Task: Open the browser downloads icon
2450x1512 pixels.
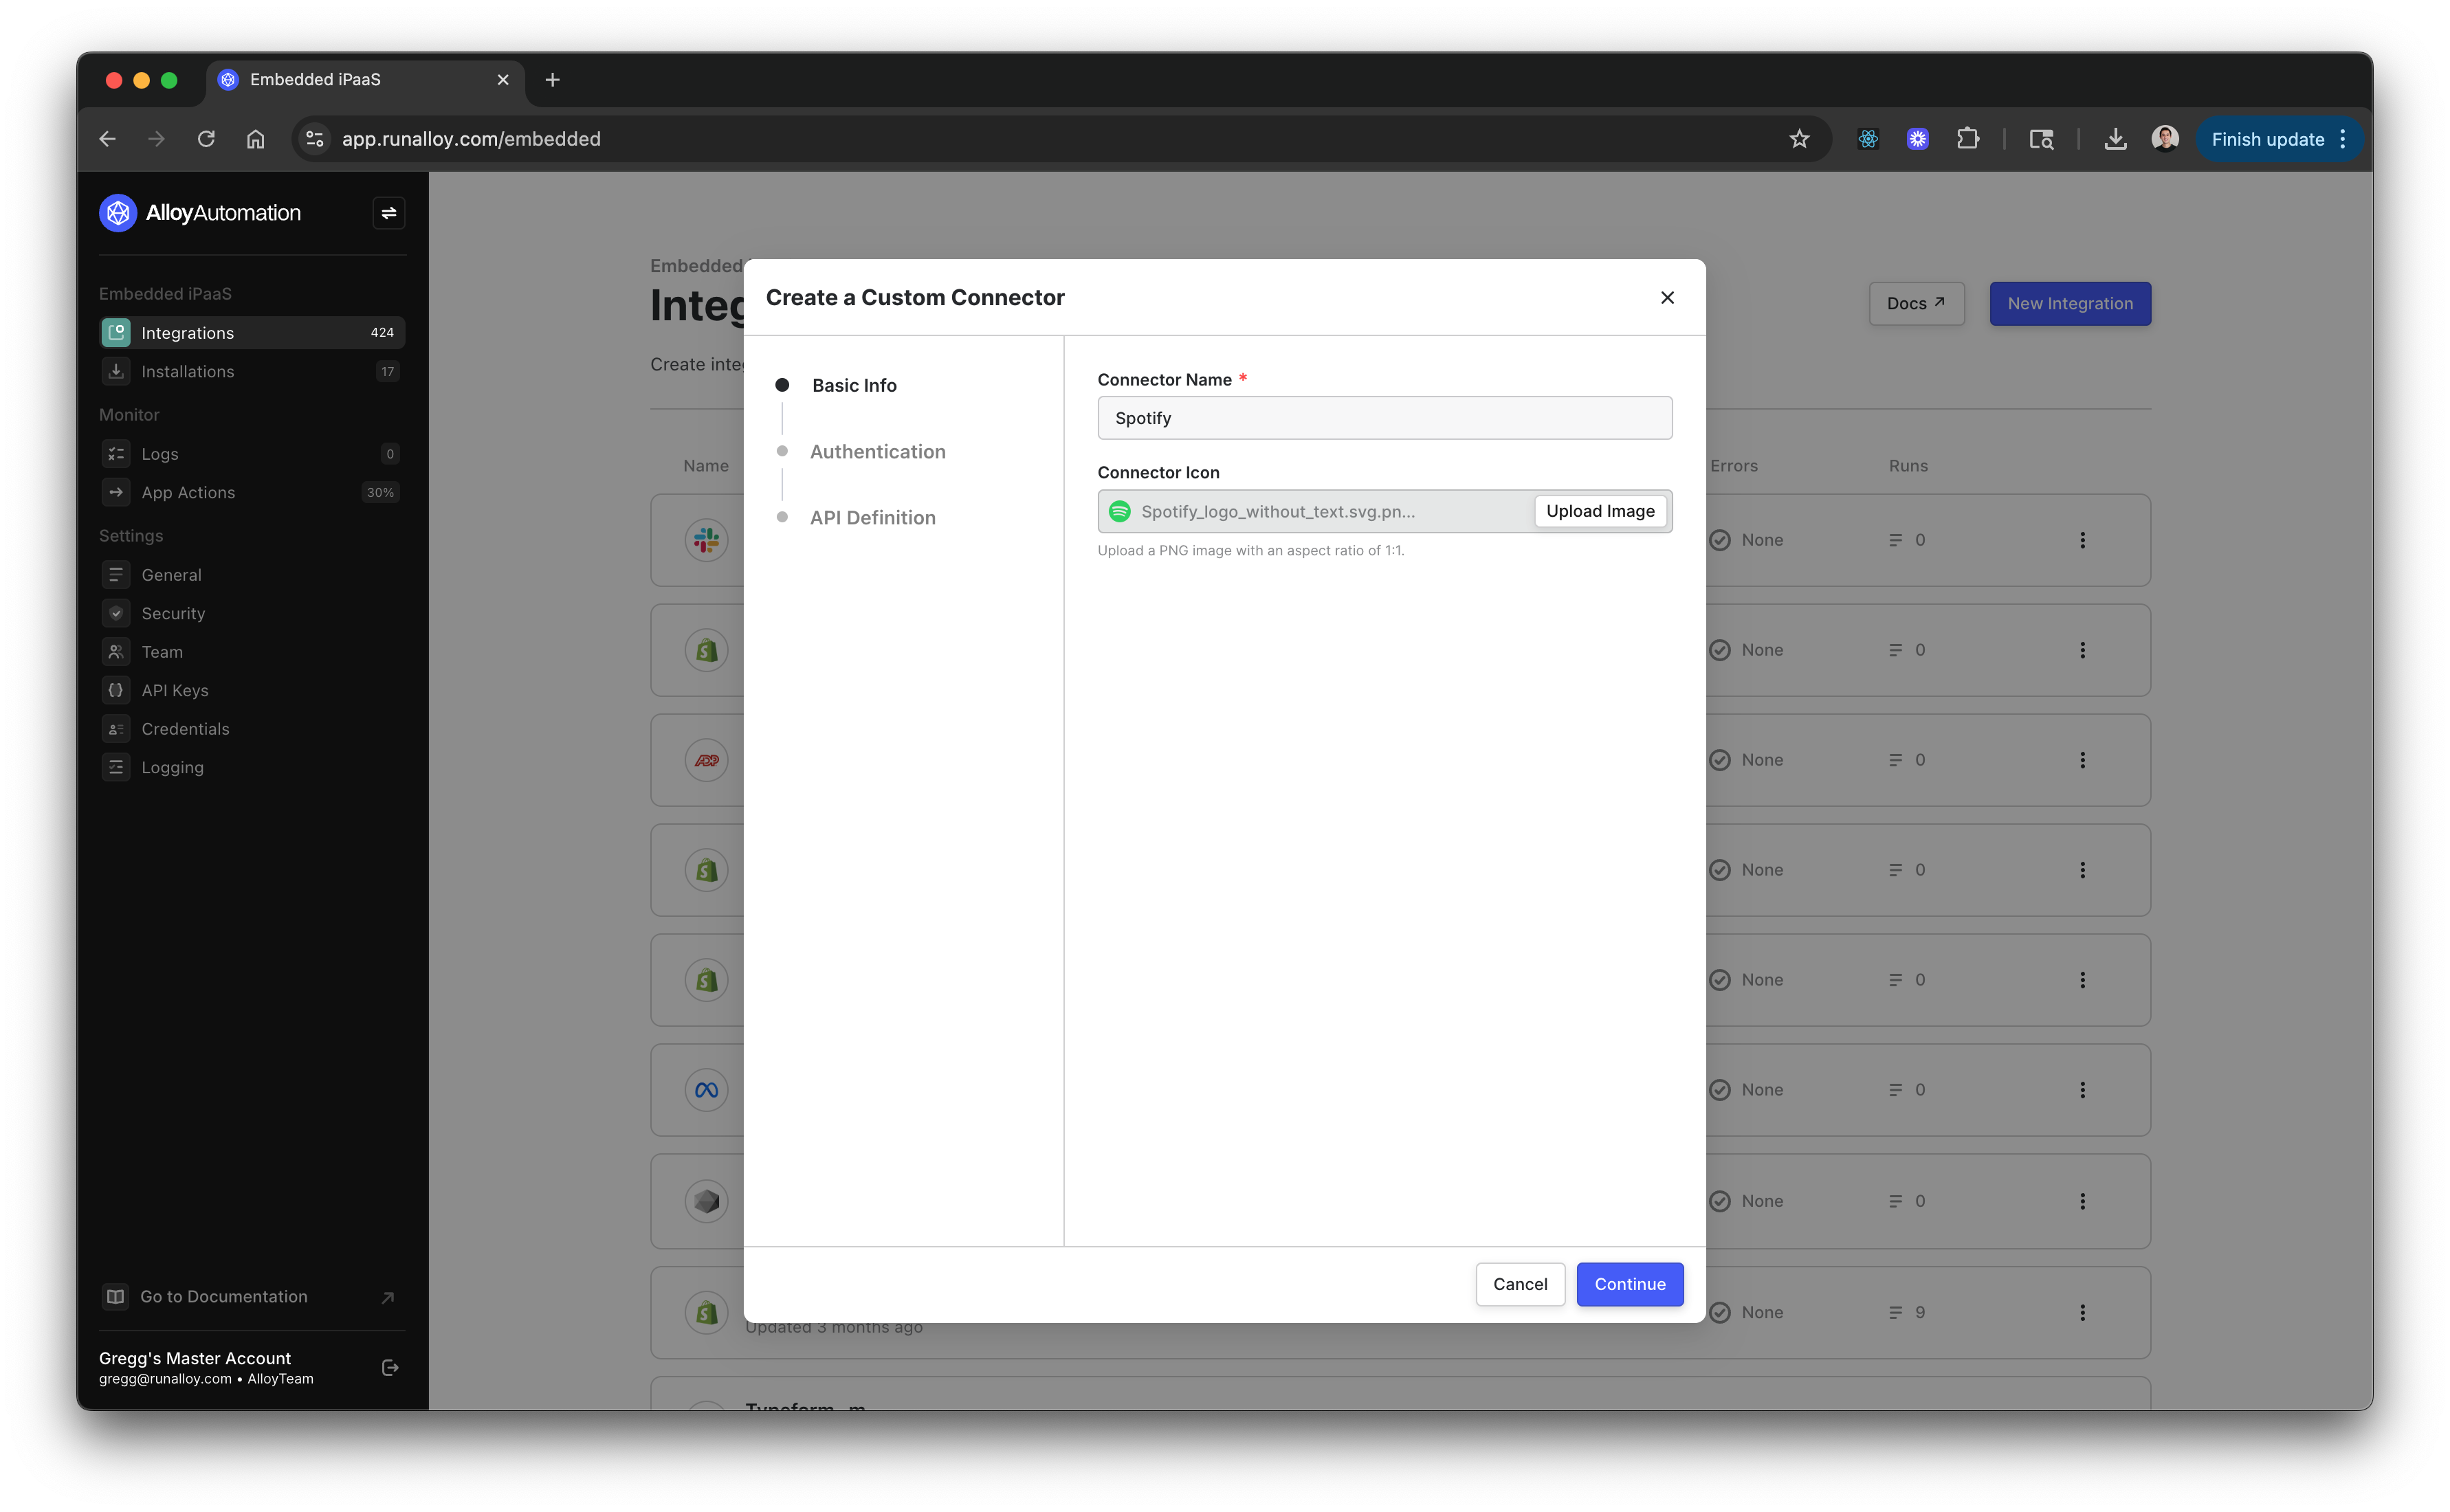Action: 2114,139
